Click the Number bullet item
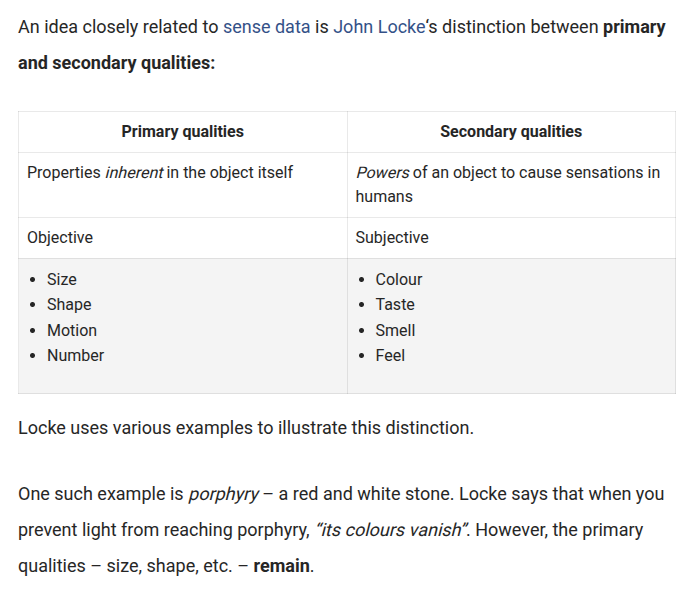Viewport: 685px width, 600px height. (x=75, y=355)
